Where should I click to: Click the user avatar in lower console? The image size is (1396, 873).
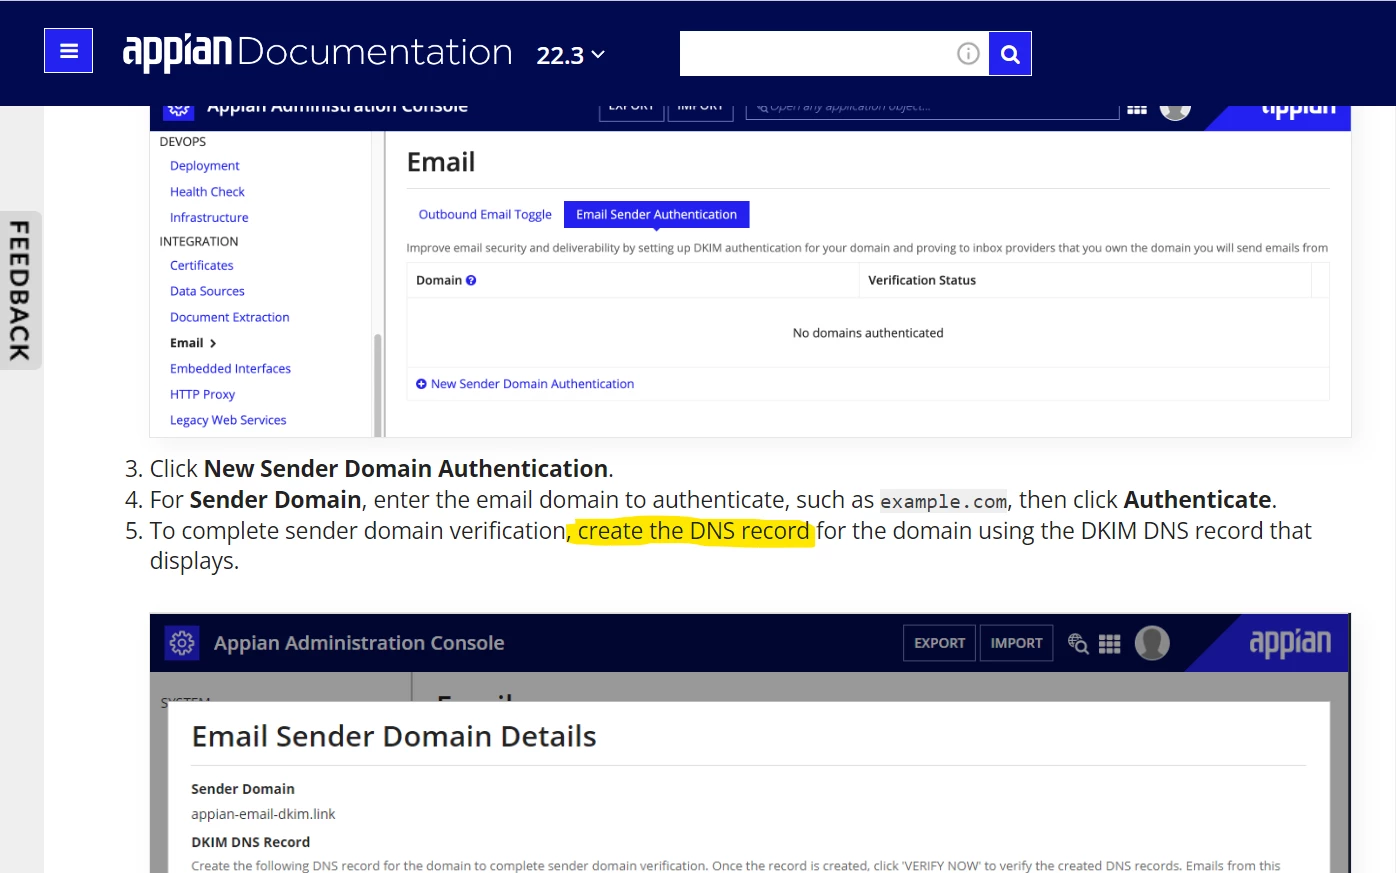pos(1152,643)
